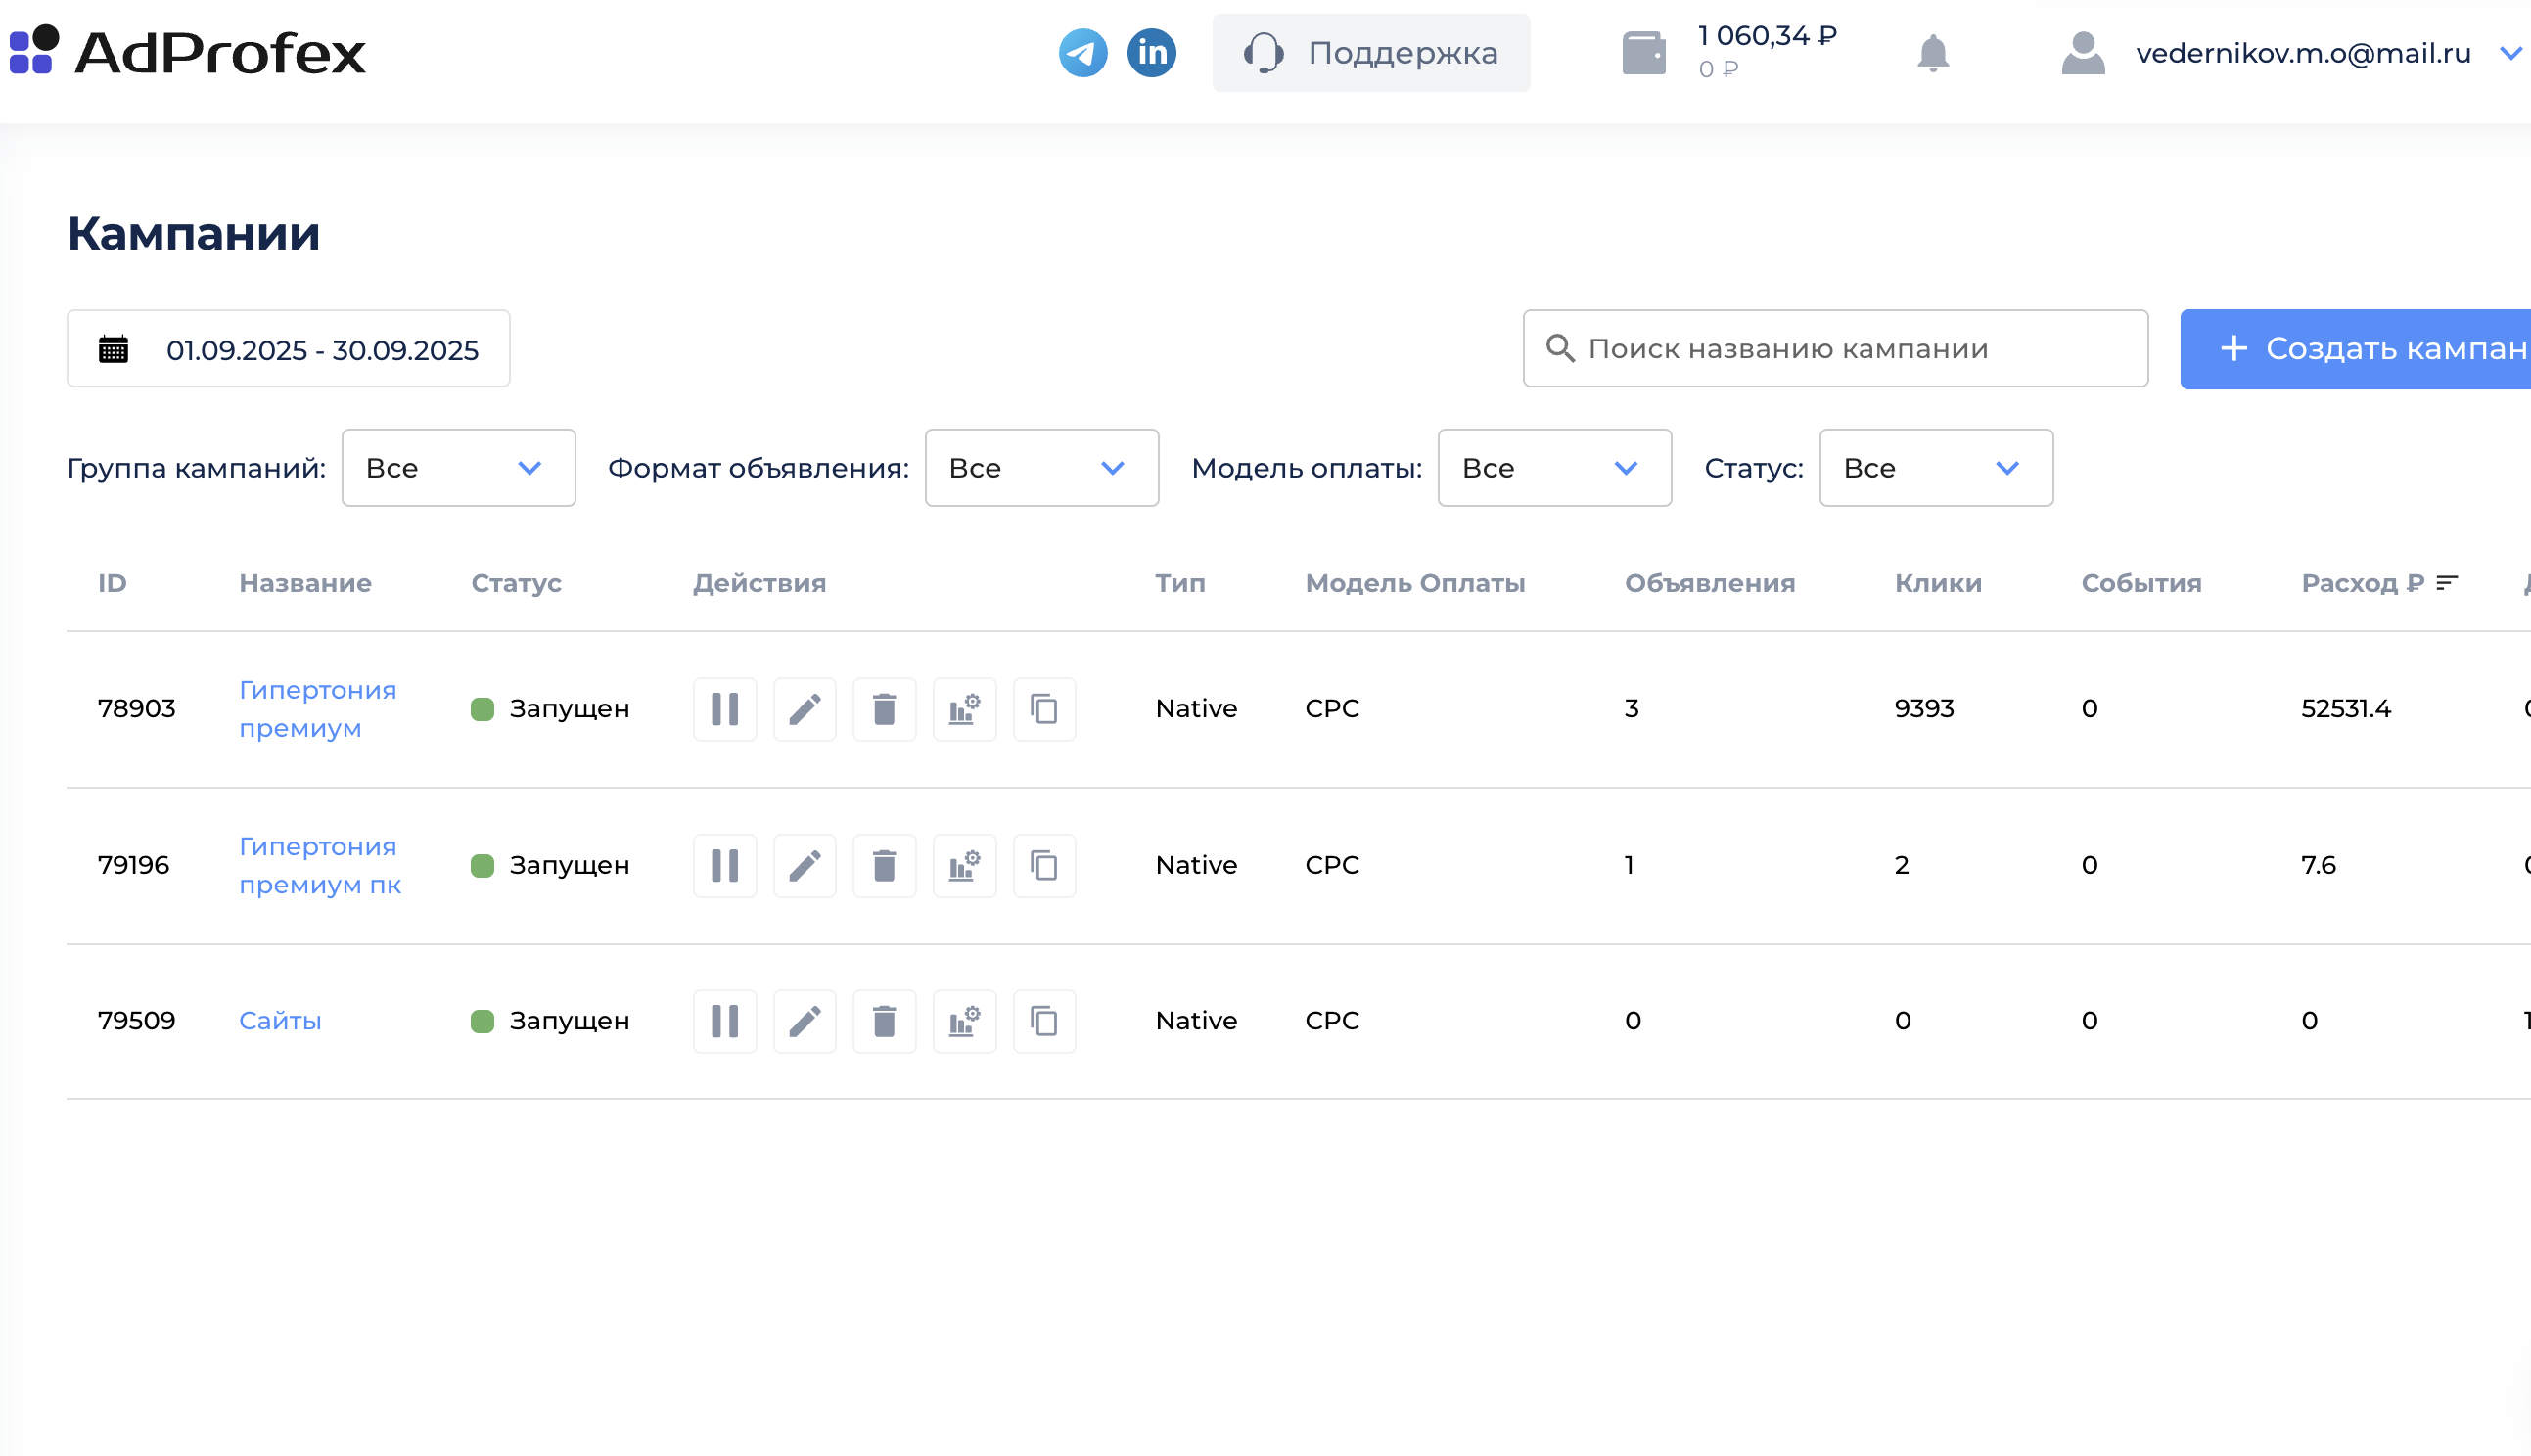This screenshot has width=2531, height=1456.
Task: Open the vedernikov.m.o@mail.ru account menu
Action: 2290,53
